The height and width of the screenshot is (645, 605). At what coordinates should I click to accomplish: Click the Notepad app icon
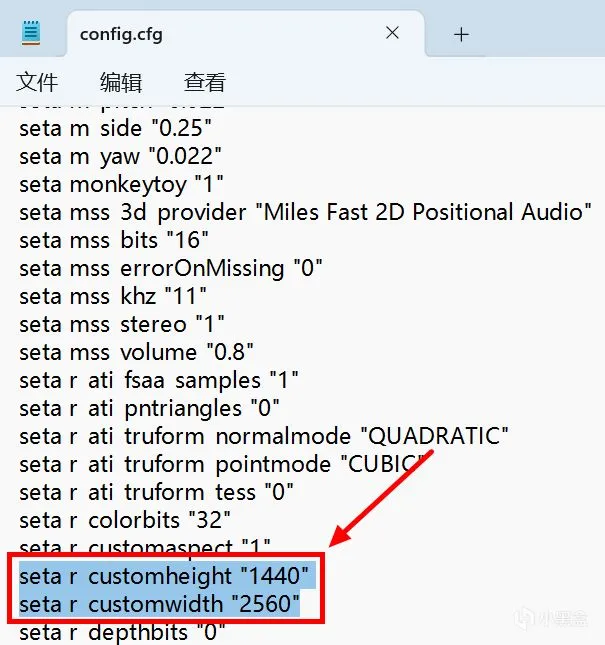[x=30, y=32]
